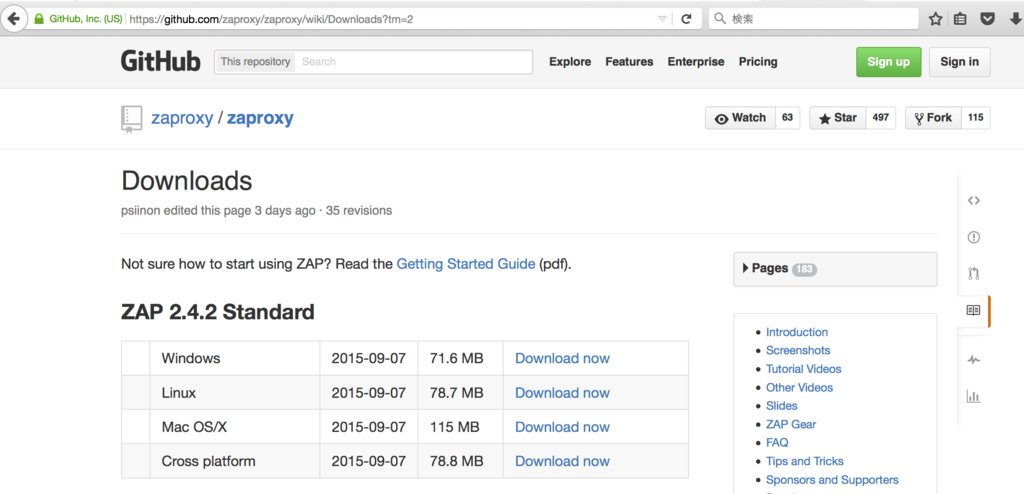The width and height of the screenshot is (1024, 494).
Task: Click the 115 MB size cell
Action: tap(460, 427)
